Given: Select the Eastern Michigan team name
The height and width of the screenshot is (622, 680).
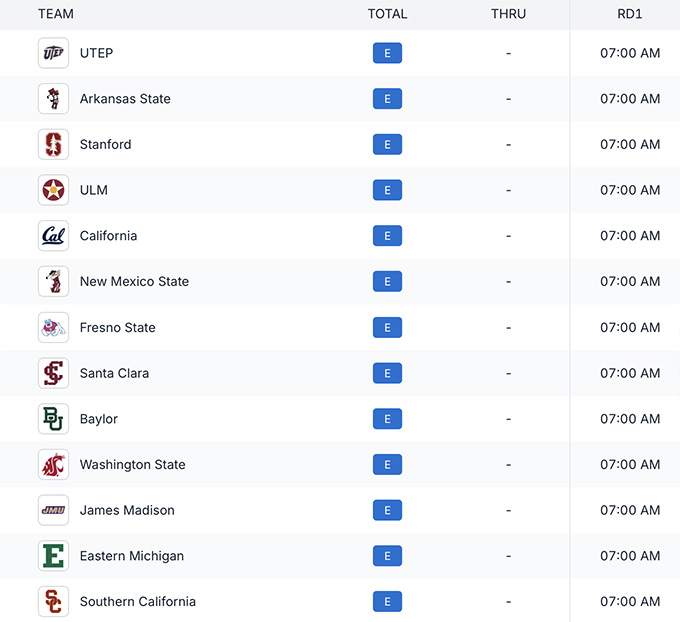Looking at the screenshot, I should pos(132,556).
